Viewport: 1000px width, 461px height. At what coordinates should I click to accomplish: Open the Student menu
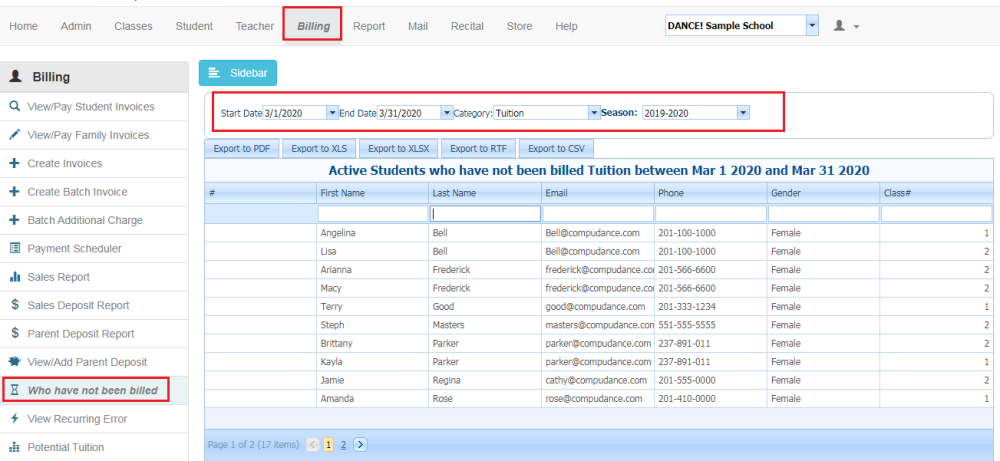194,26
